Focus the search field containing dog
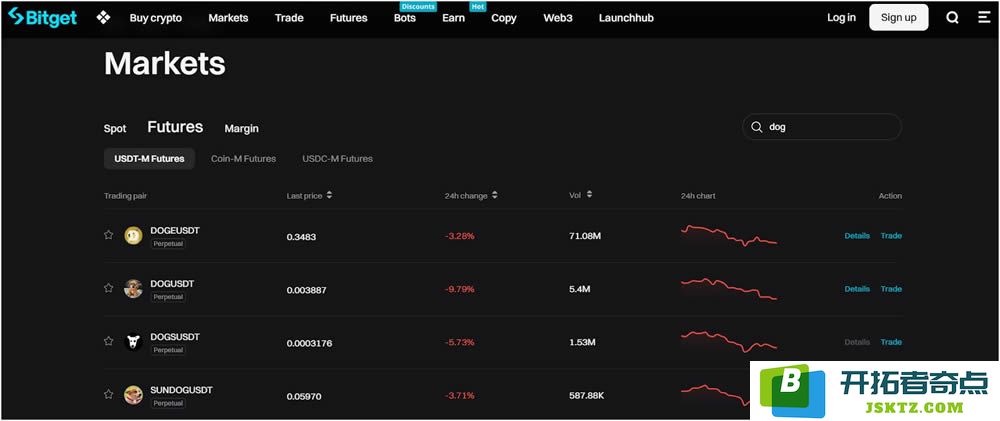This screenshot has width=1000, height=421. pyautogui.click(x=822, y=127)
